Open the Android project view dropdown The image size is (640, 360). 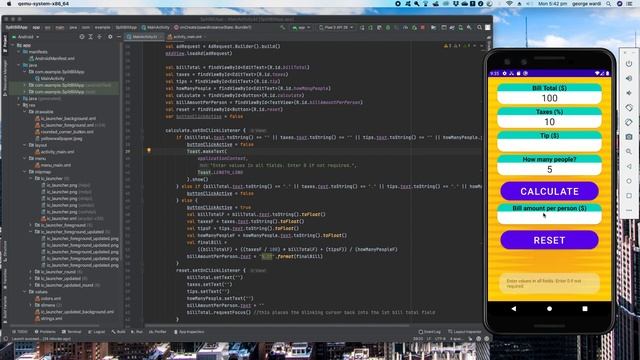tap(26, 37)
